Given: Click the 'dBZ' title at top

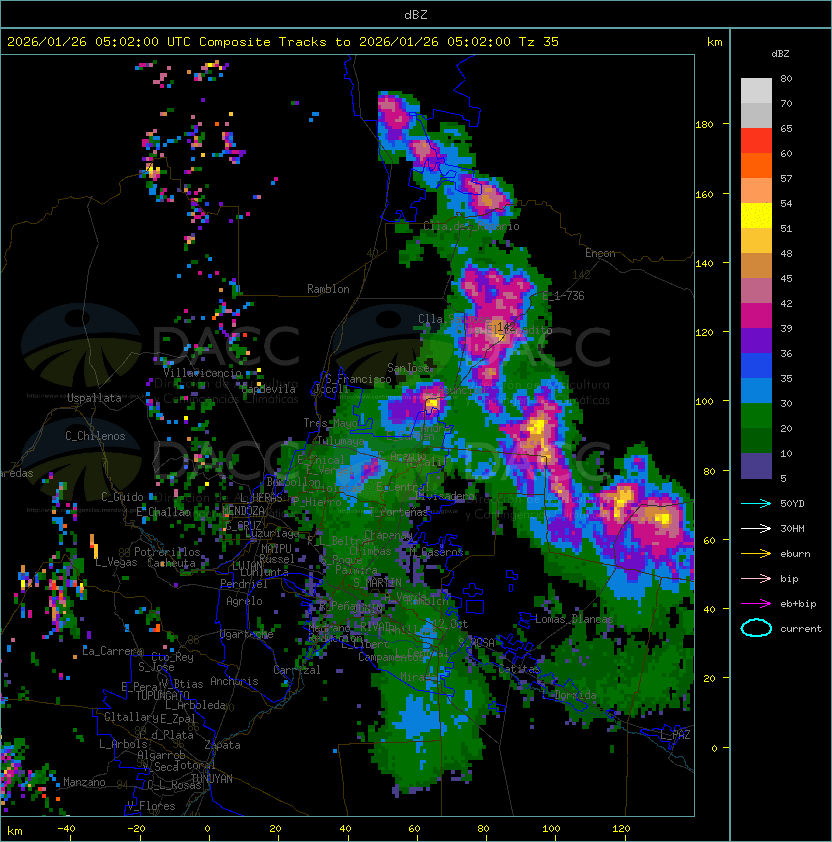Looking at the screenshot, I should 416,15.
